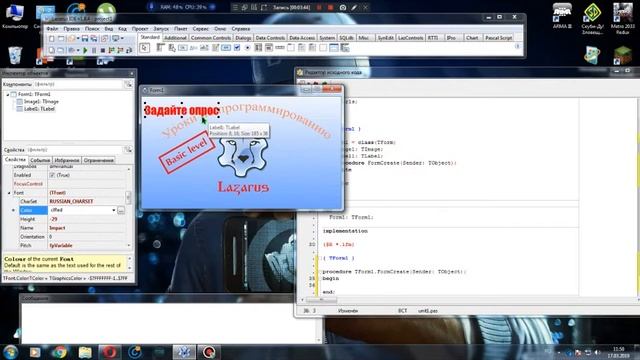Open the ellipsis button next to clRed
640x360 pixels.
121,210
